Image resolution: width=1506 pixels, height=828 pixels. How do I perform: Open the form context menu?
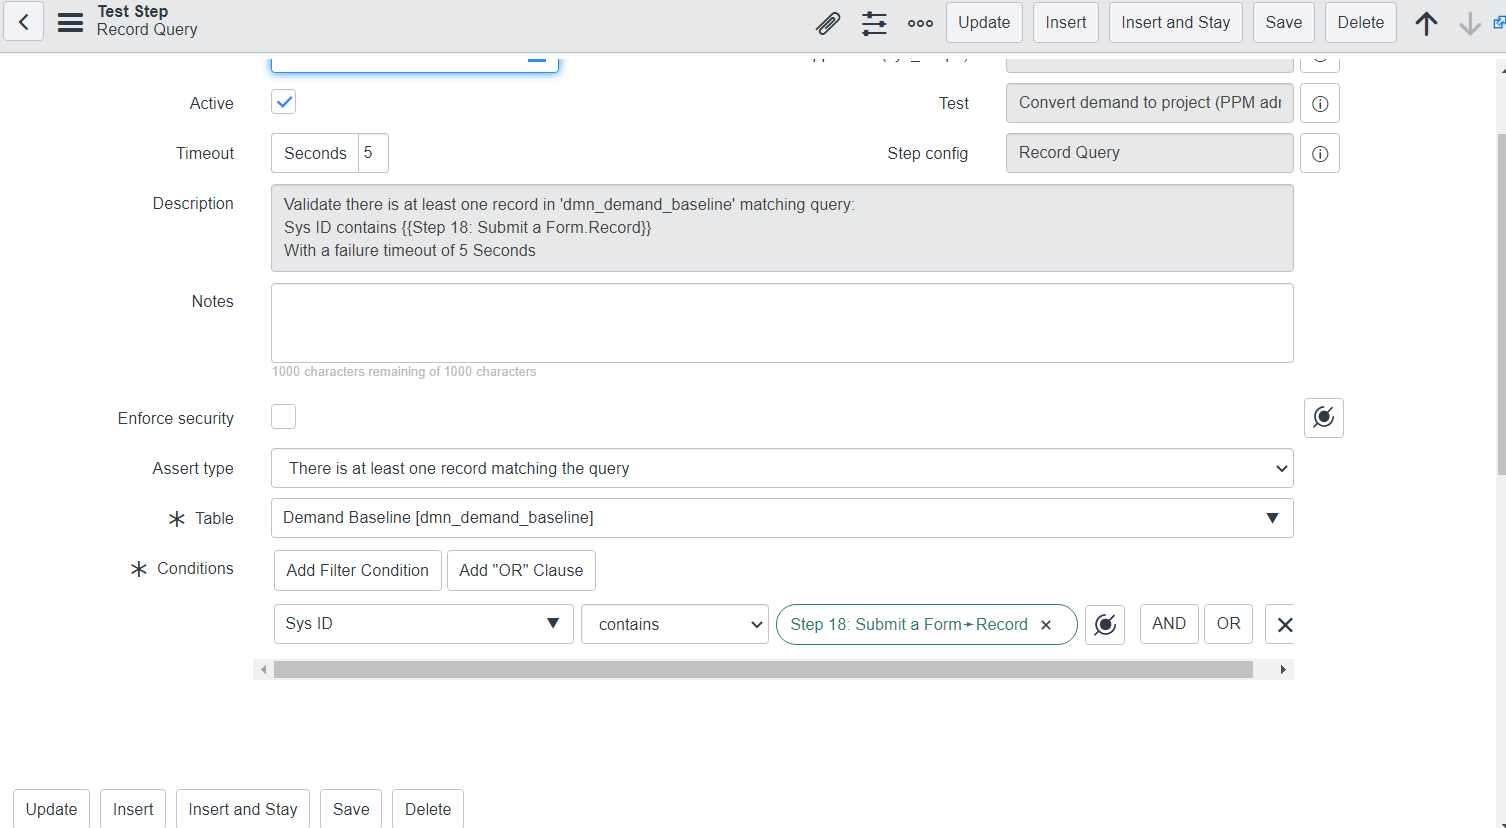pos(69,22)
